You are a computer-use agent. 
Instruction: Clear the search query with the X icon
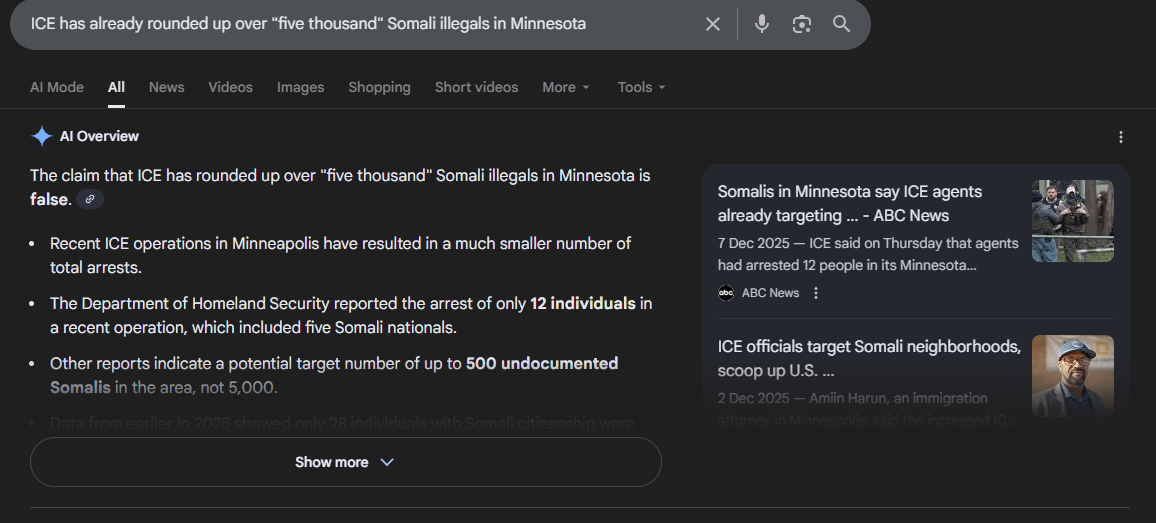click(712, 24)
